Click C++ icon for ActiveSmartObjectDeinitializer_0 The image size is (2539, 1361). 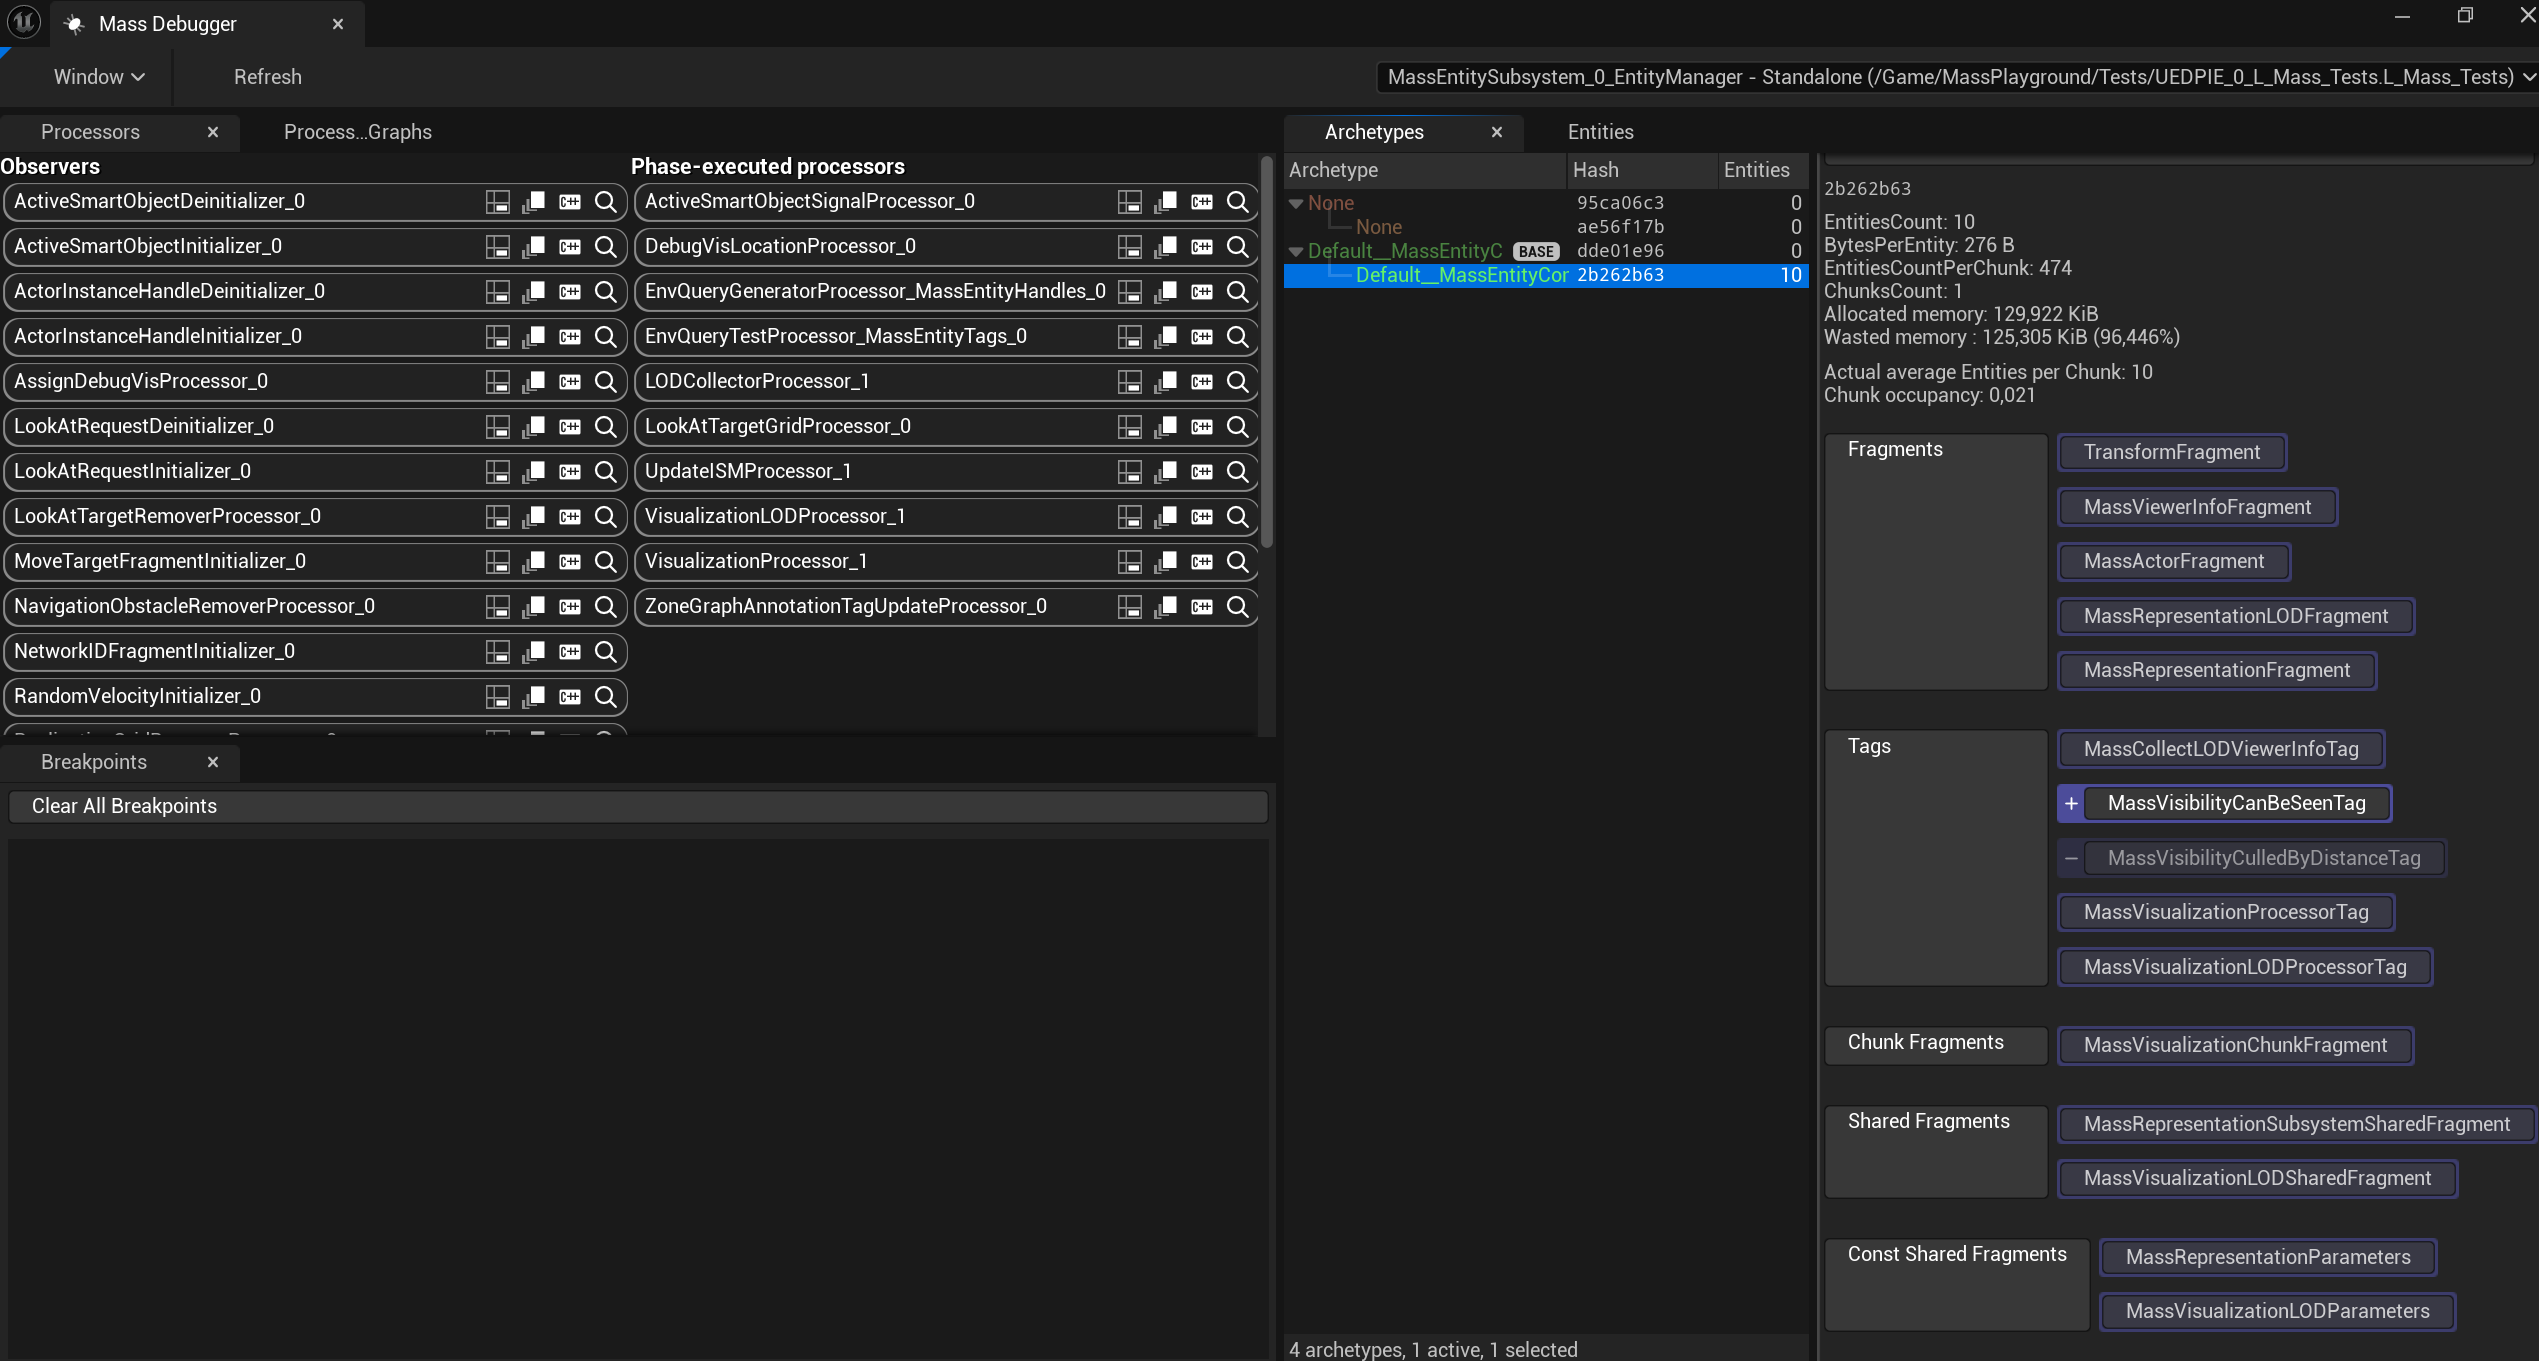(569, 202)
